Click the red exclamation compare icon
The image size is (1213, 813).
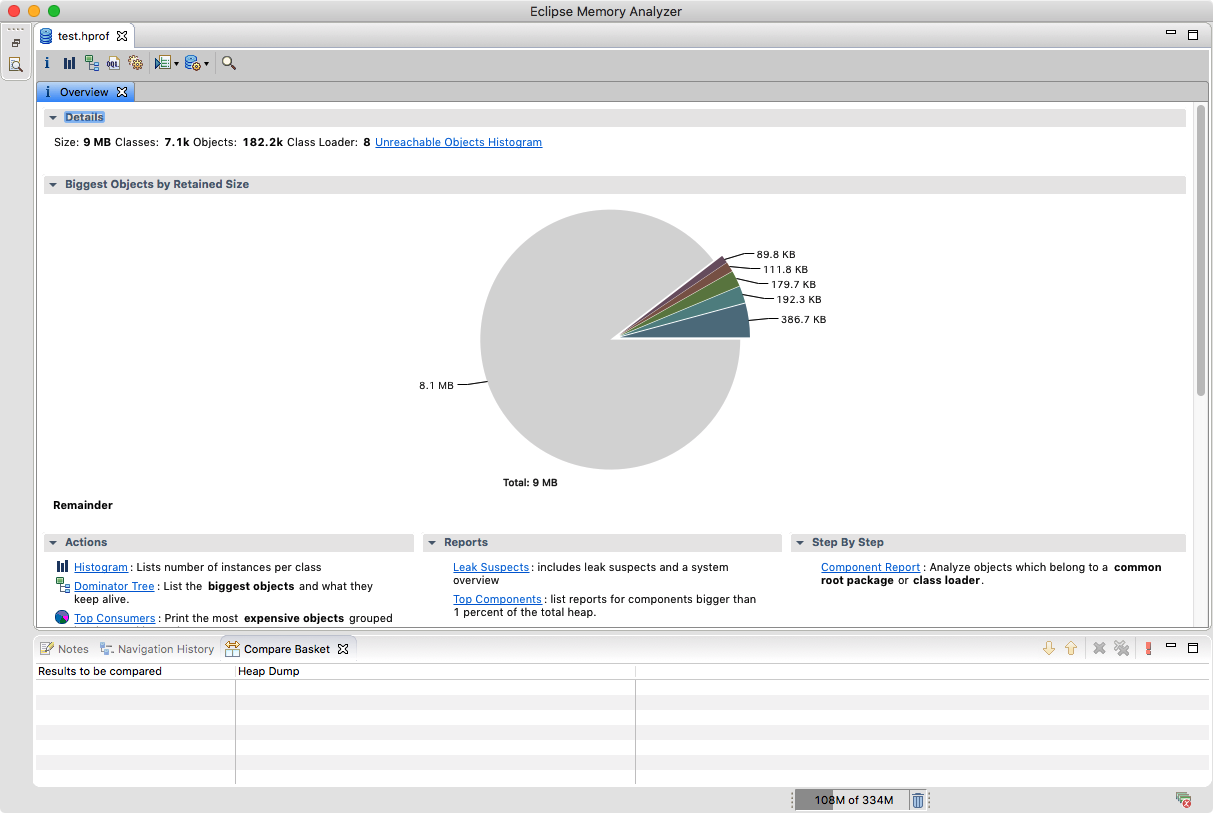click(x=1148, y=648)
